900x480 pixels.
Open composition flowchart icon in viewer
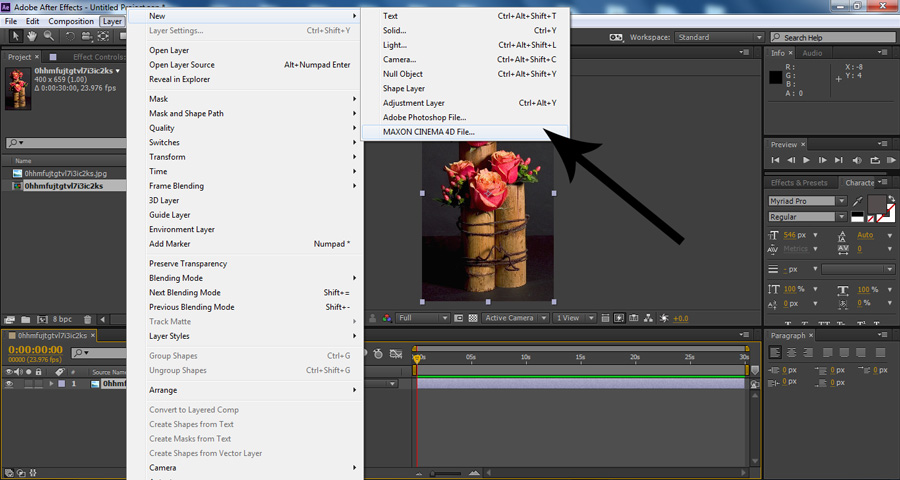click(x=649, y=318)
